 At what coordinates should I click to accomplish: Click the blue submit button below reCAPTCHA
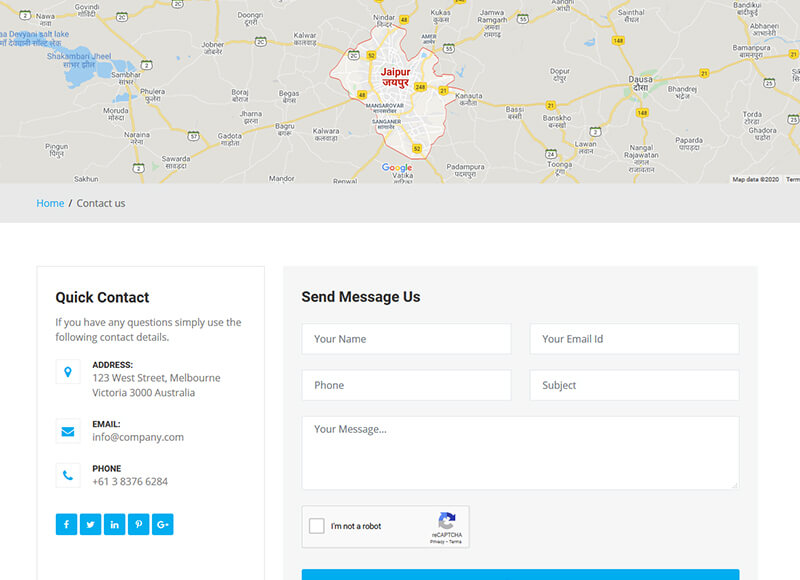pos(520,575)
